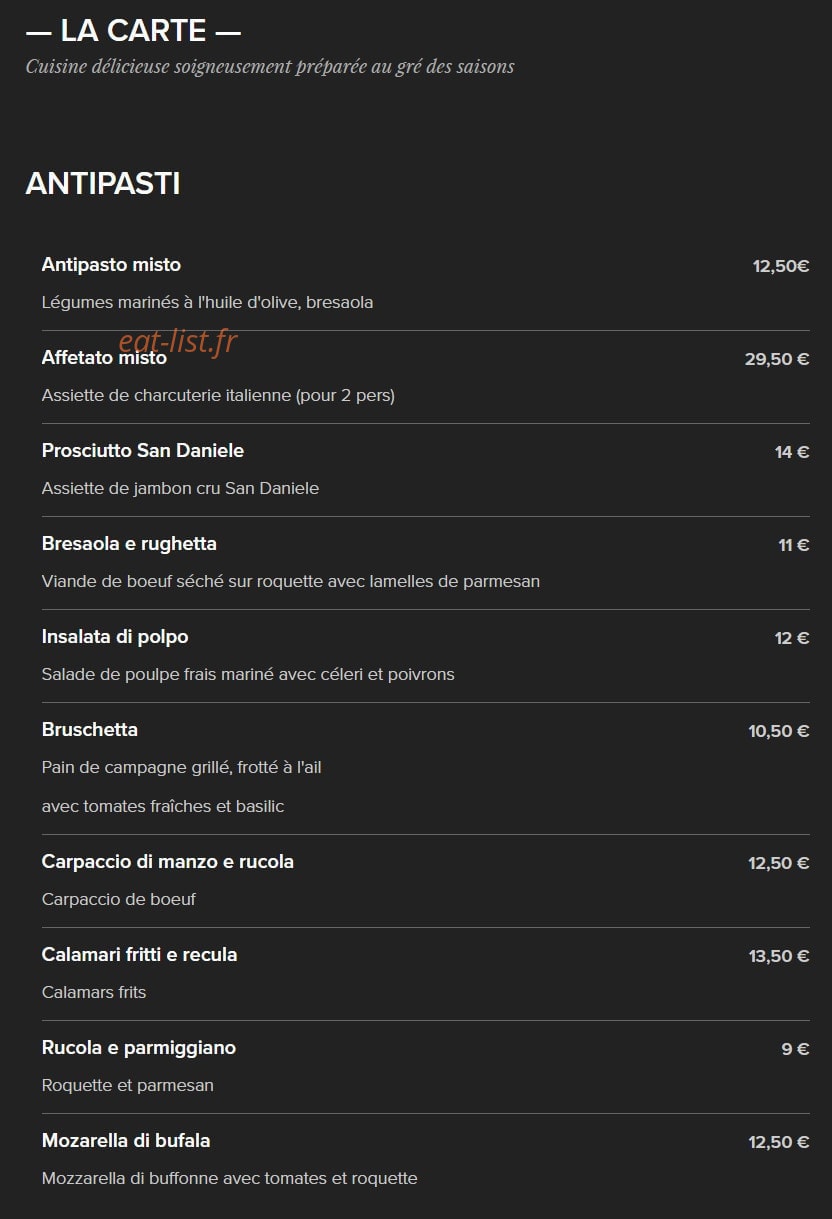Open Mozarella di bufala entry

[x=126, y=1141]
